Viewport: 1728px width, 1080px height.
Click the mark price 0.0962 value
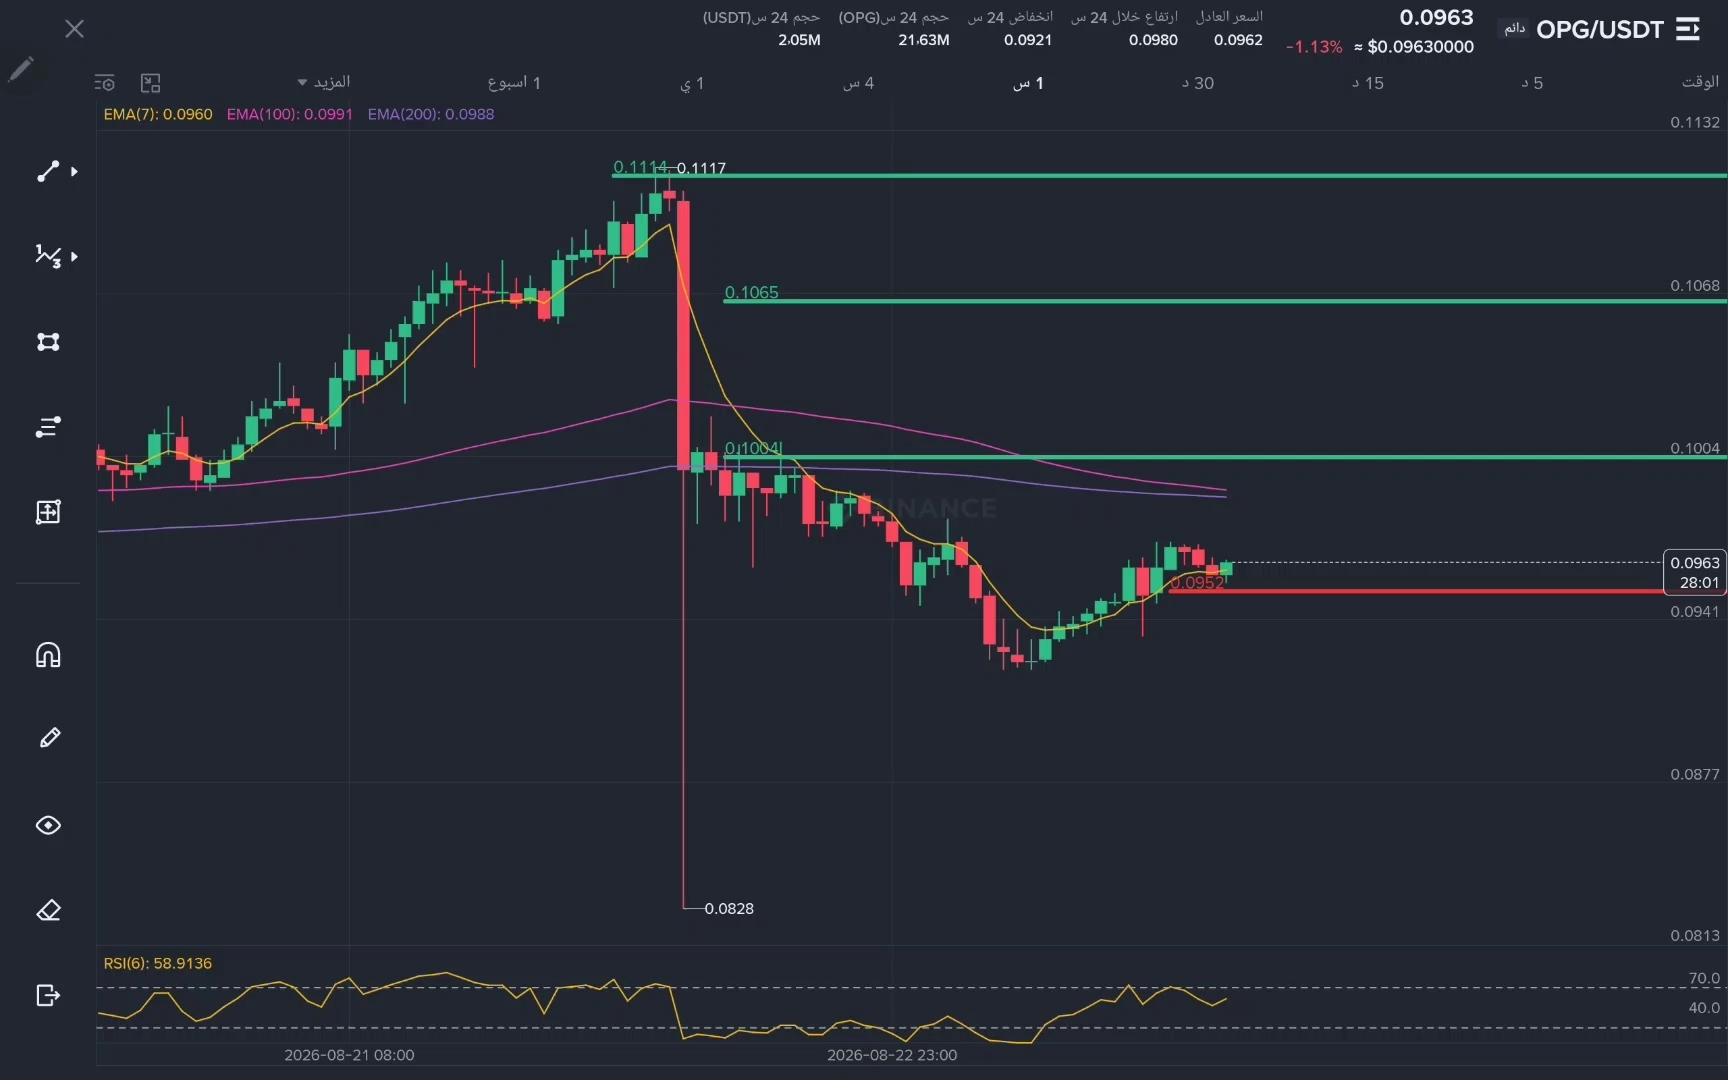(x=1238, y=40)
